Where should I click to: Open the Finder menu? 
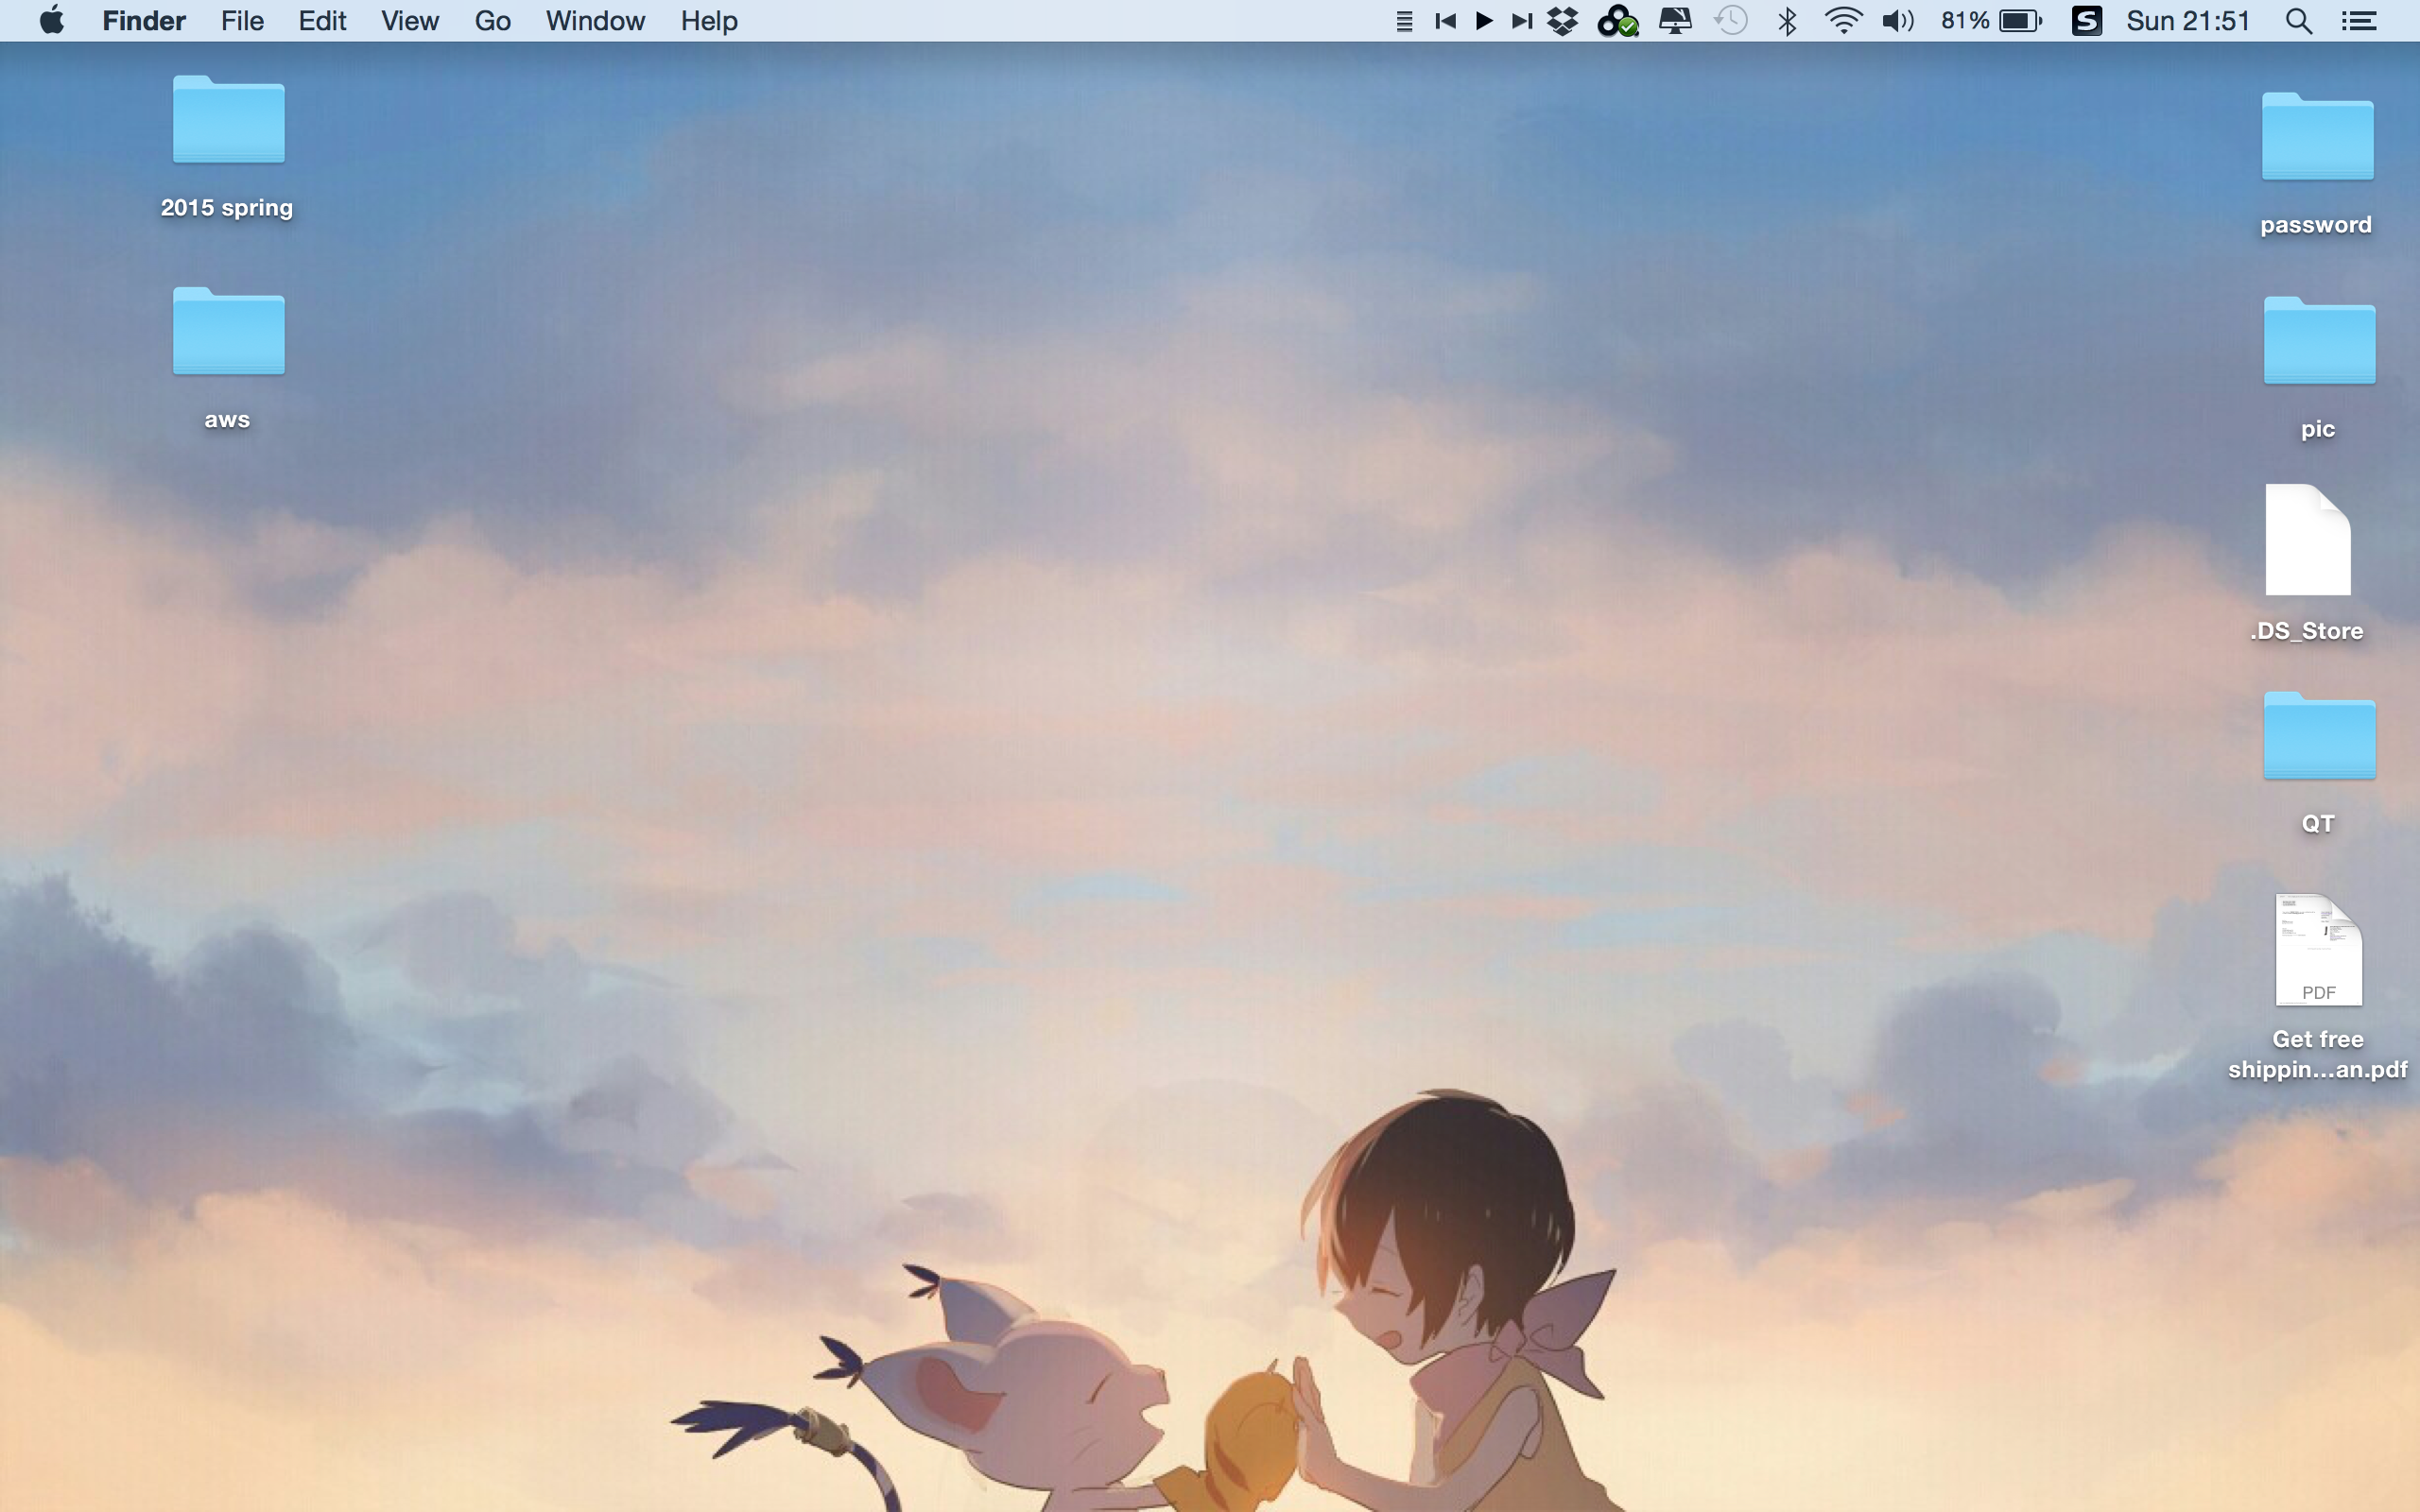click(x=144, y=20)
